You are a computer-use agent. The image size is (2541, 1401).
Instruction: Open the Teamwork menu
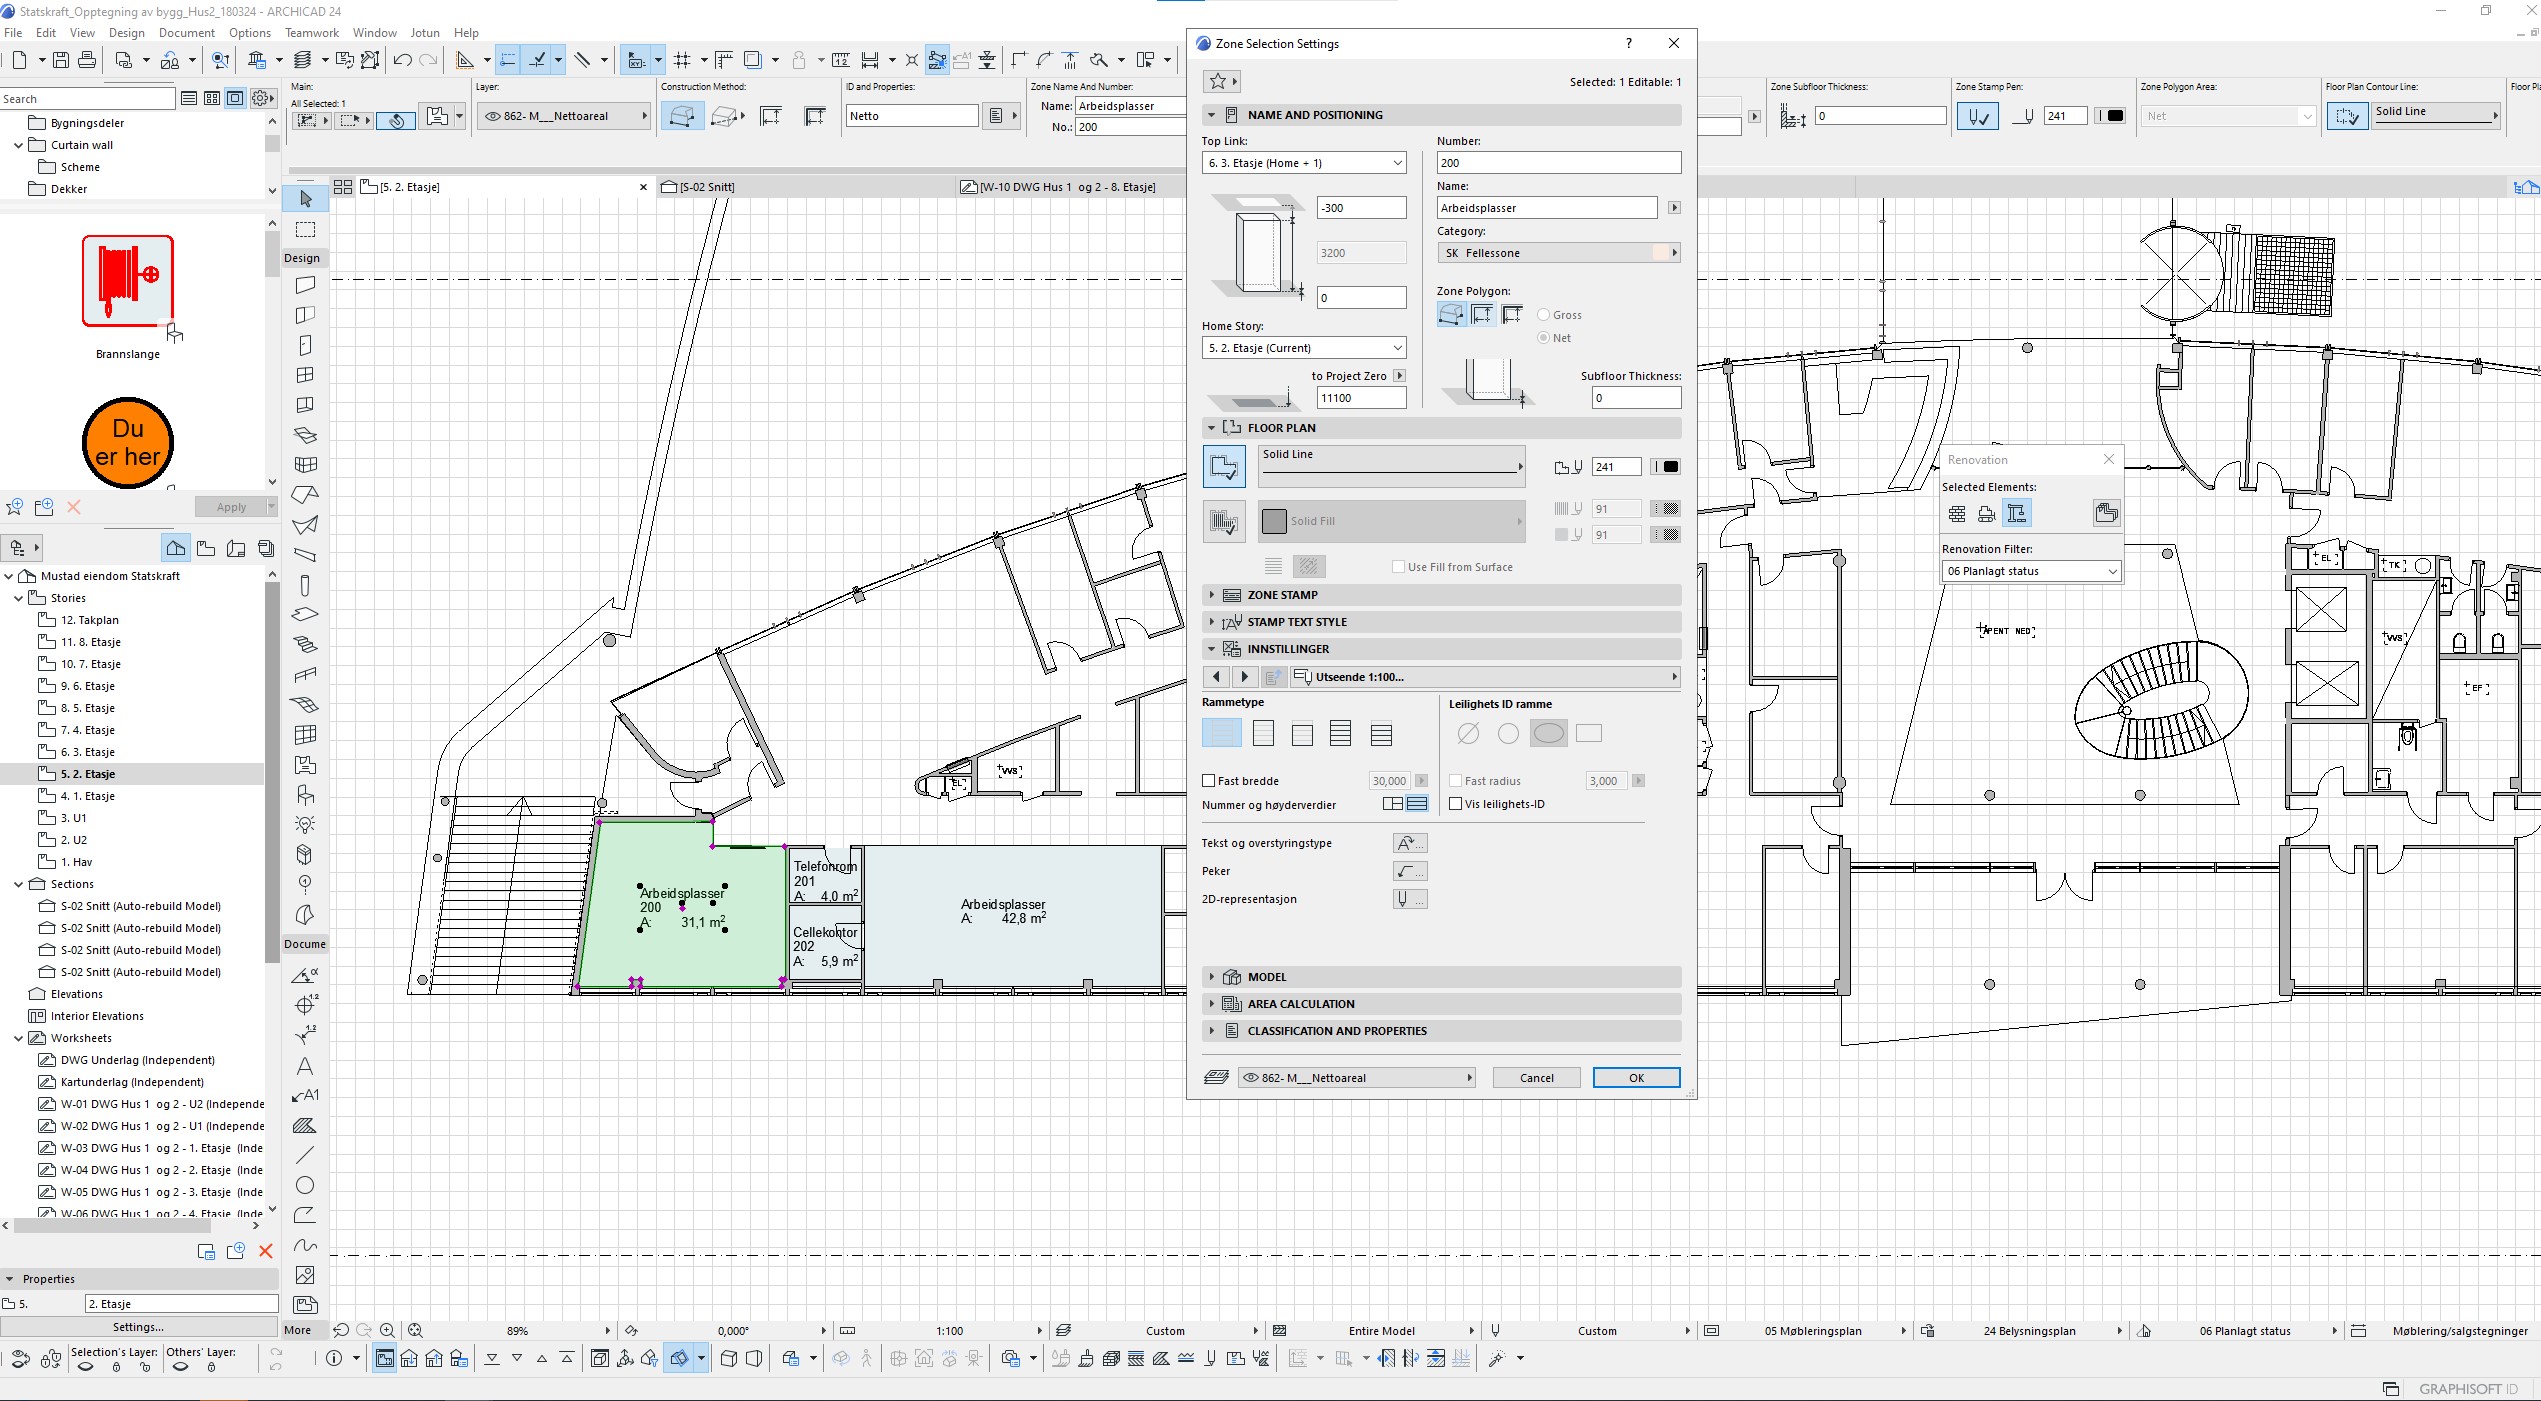pyautogui.click(x=312, y=33)
